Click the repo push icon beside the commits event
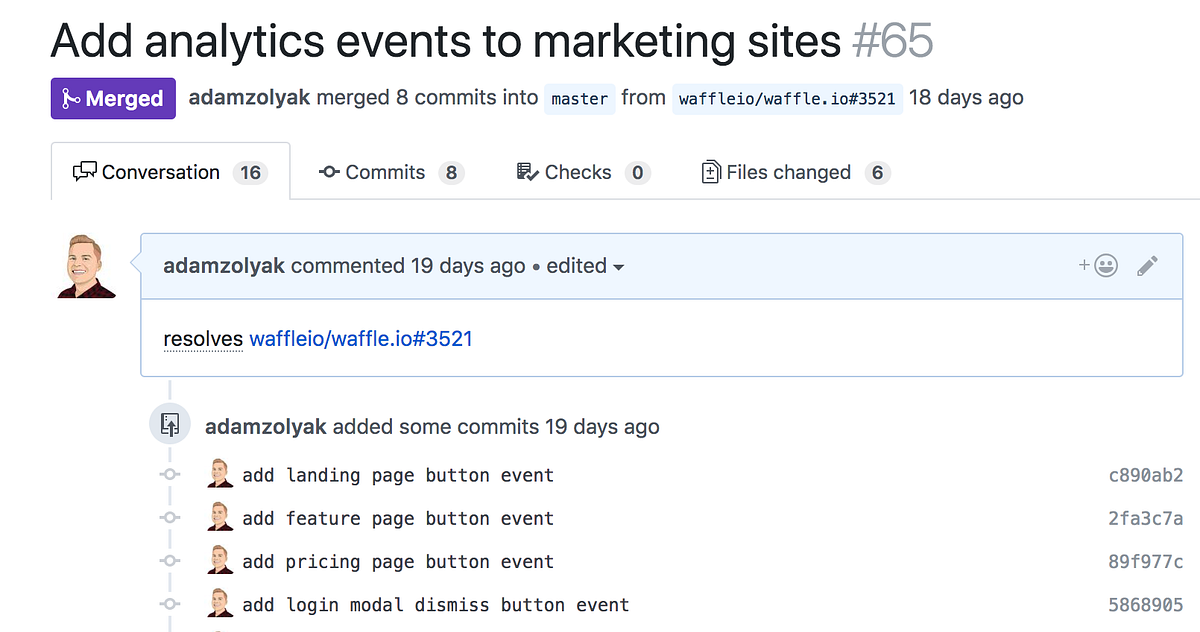This screenshot has width=1200, height=632. click(169, 423)
